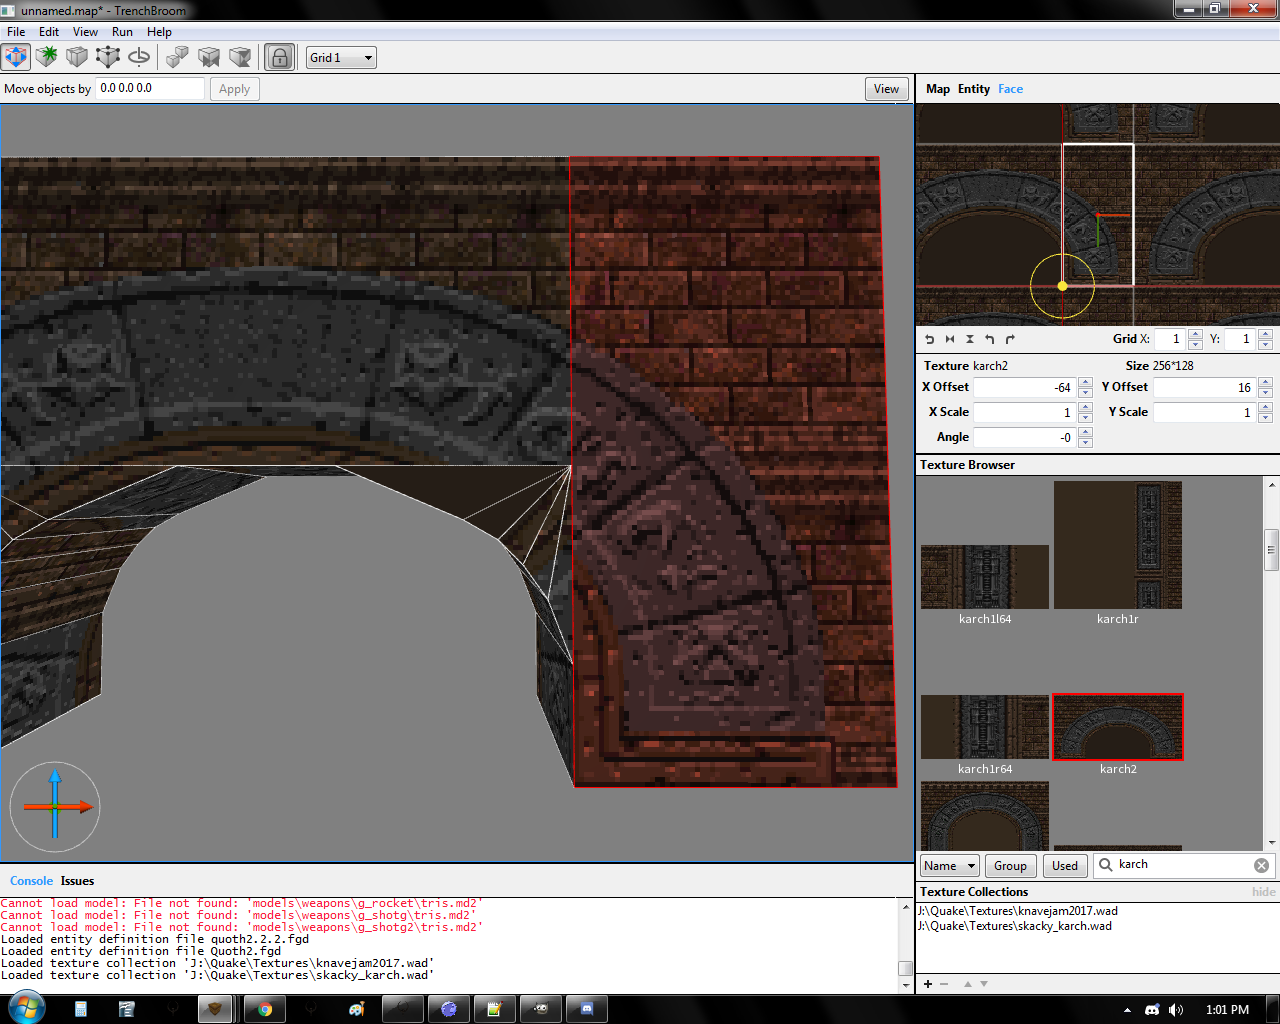Click the flip vertically toolbar icon
The width and height of the screenshot is (1280, 1024).
(240, 57)
